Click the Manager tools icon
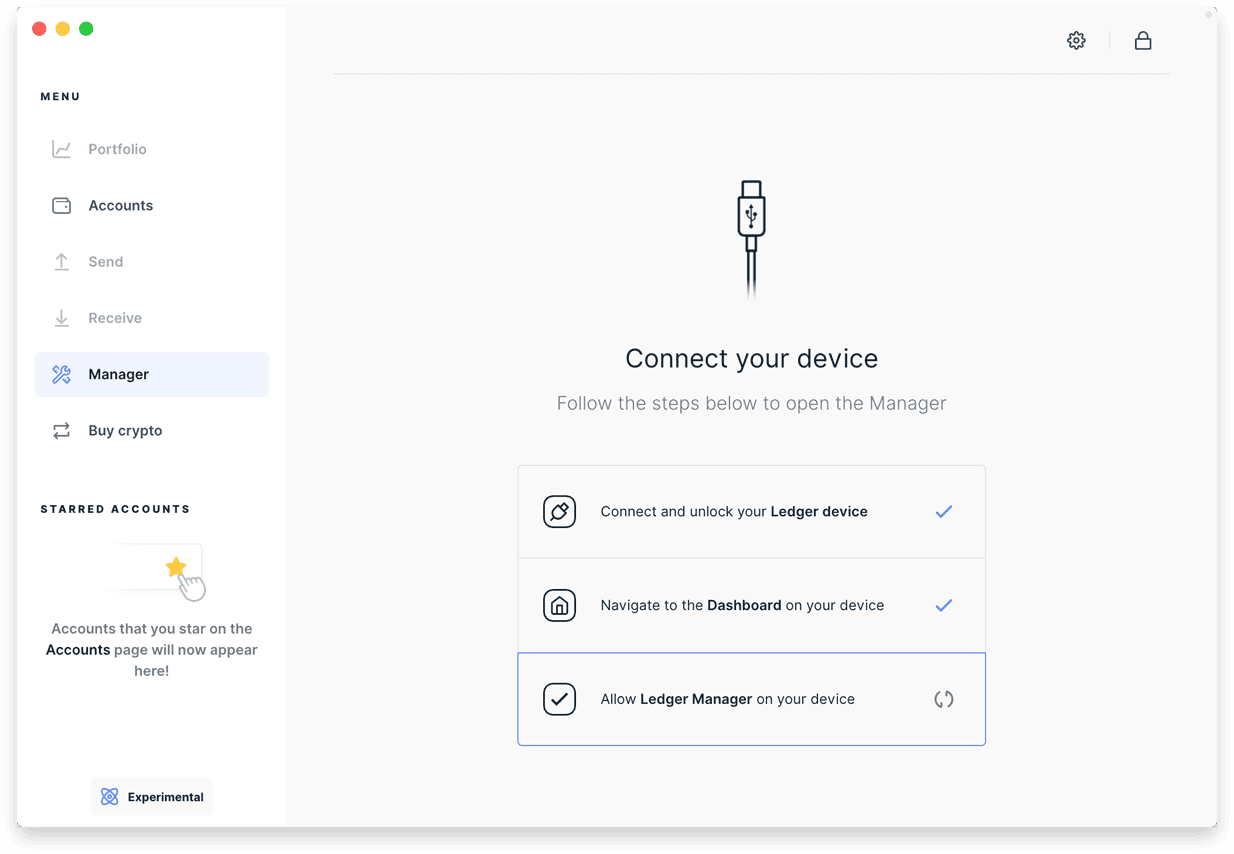 click(x=61, y=374)
